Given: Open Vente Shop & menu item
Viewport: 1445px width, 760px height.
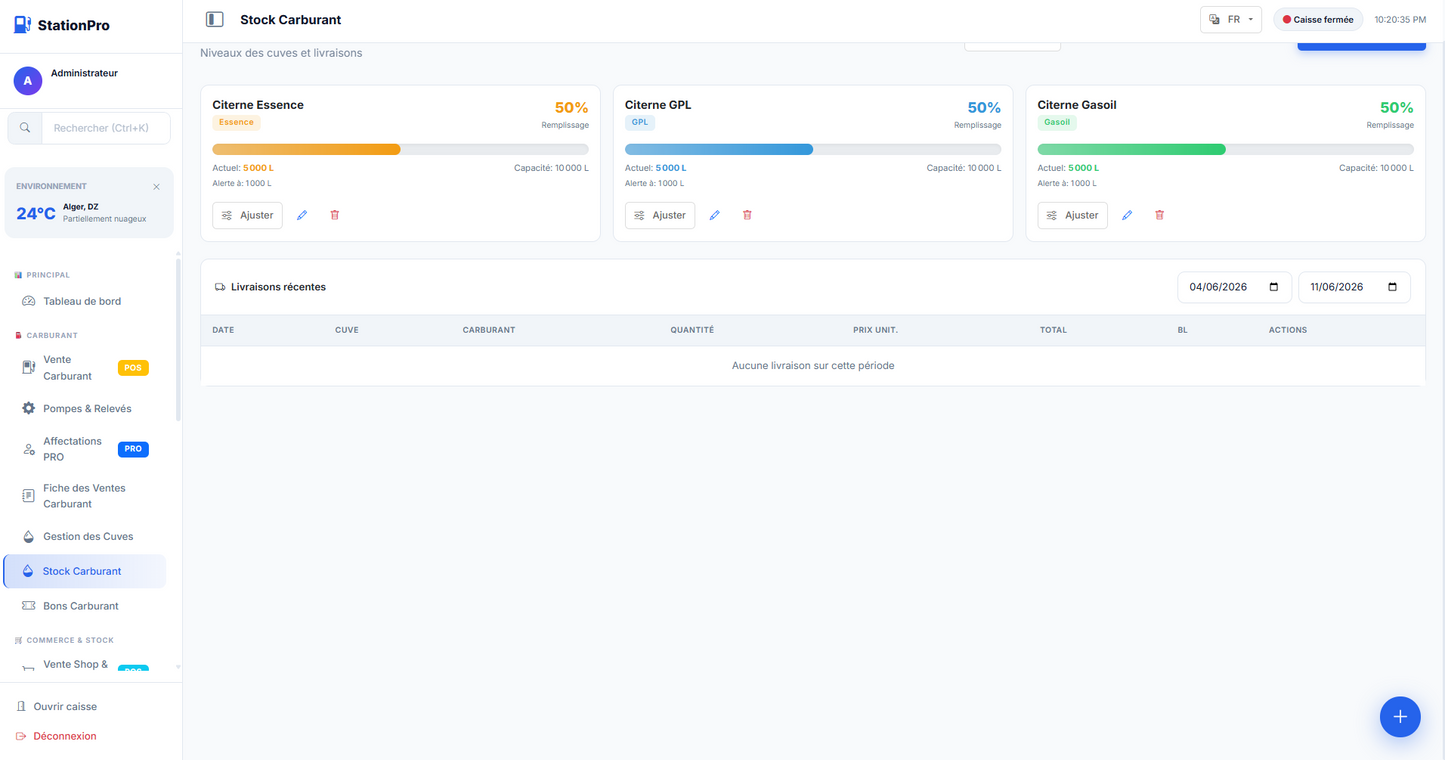Looking at the screenshot, I should tap(85, 665).
